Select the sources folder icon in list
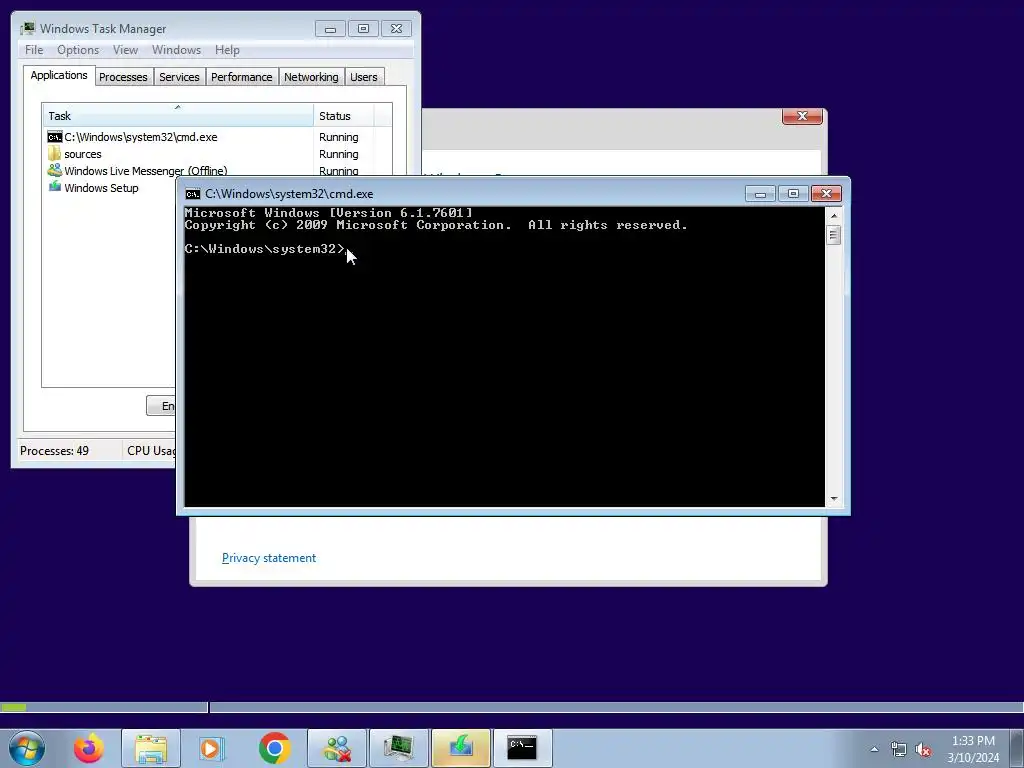 pyautogui.click(x=55, y=154)
